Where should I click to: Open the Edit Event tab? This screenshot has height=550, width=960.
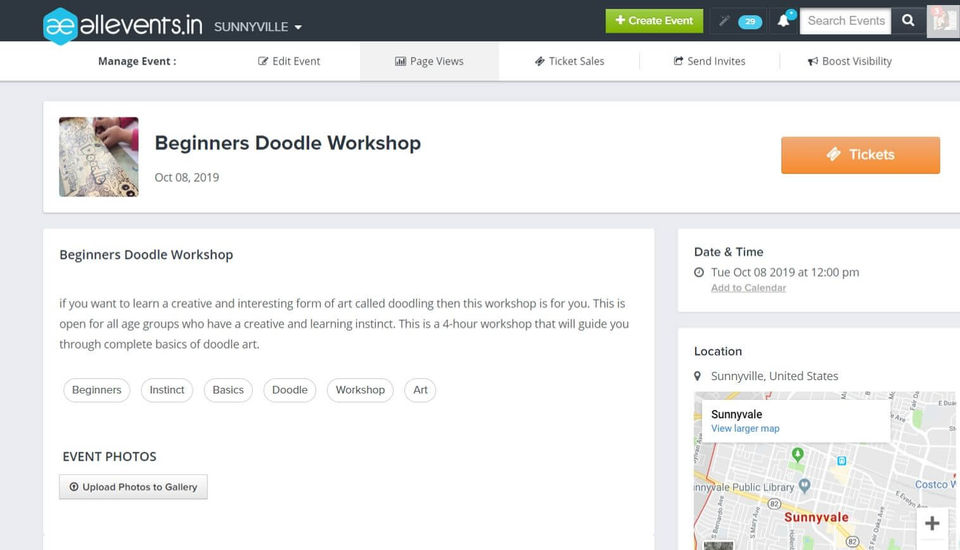[289, 61]
